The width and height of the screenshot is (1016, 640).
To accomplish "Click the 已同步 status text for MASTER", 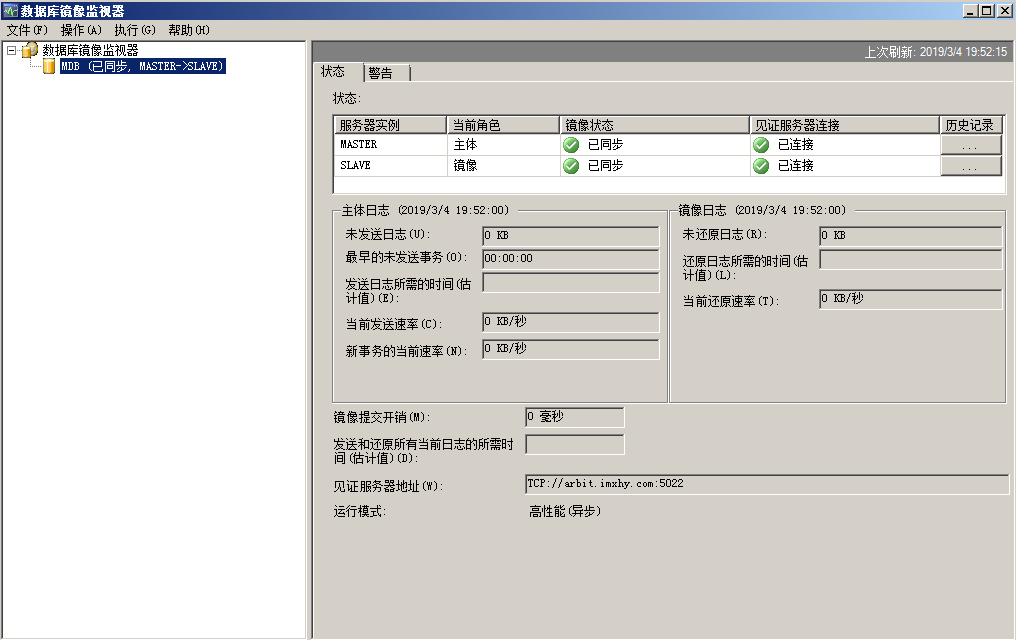I will (x=605, y=144).
